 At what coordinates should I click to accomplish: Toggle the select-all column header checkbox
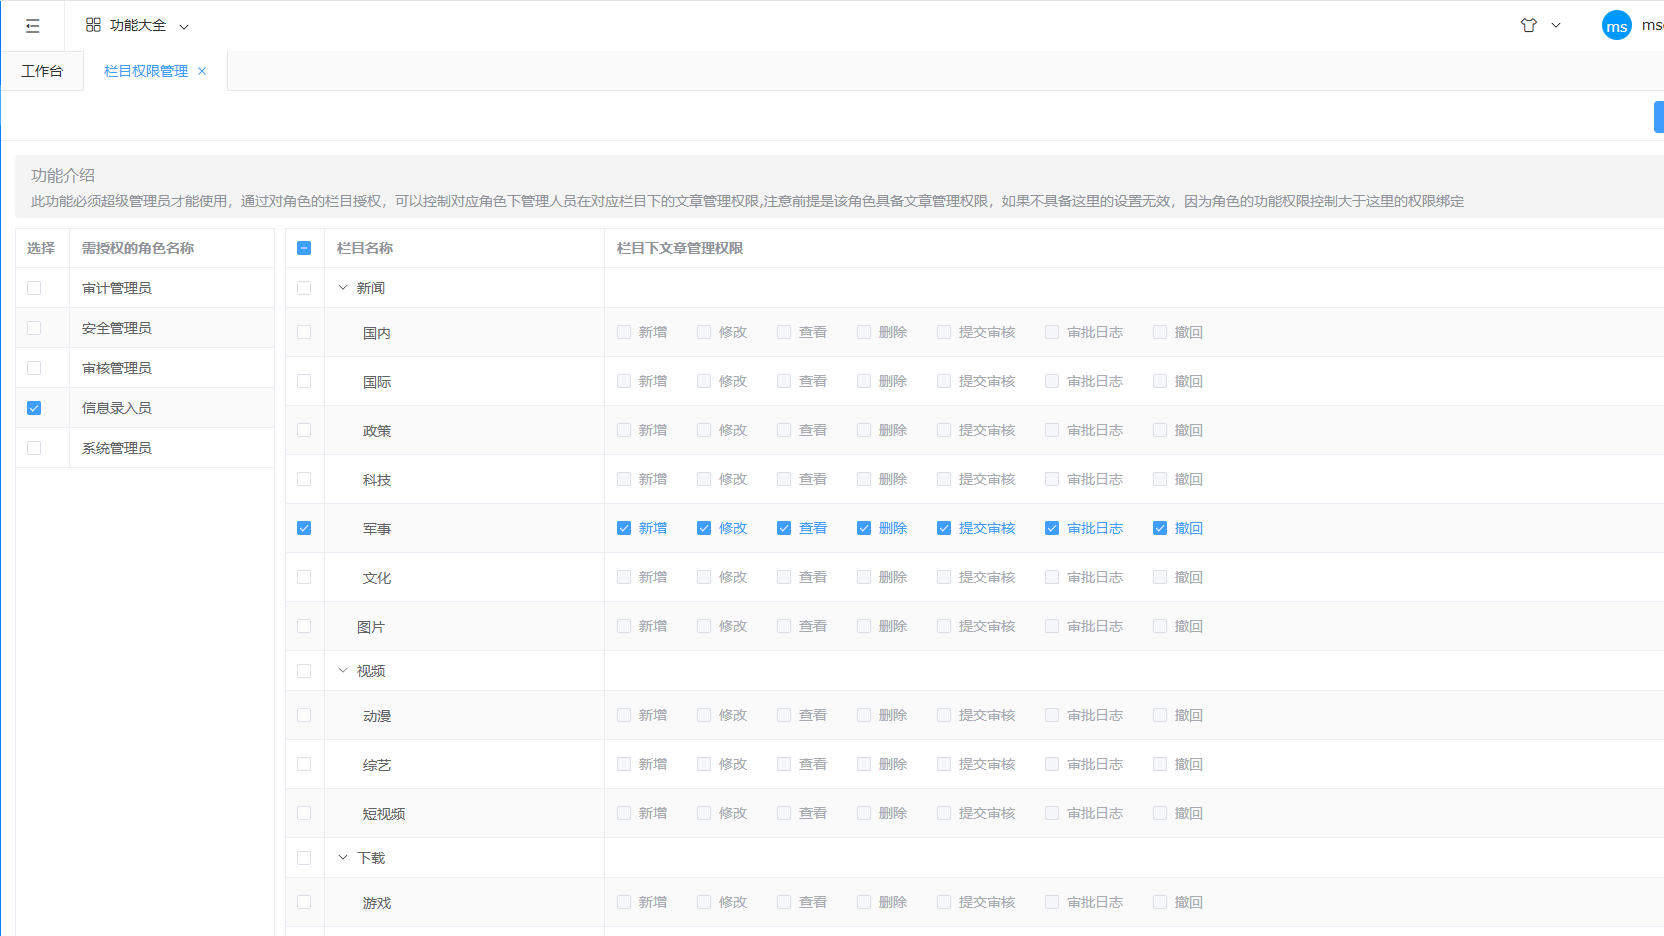(x=304, y=248)
